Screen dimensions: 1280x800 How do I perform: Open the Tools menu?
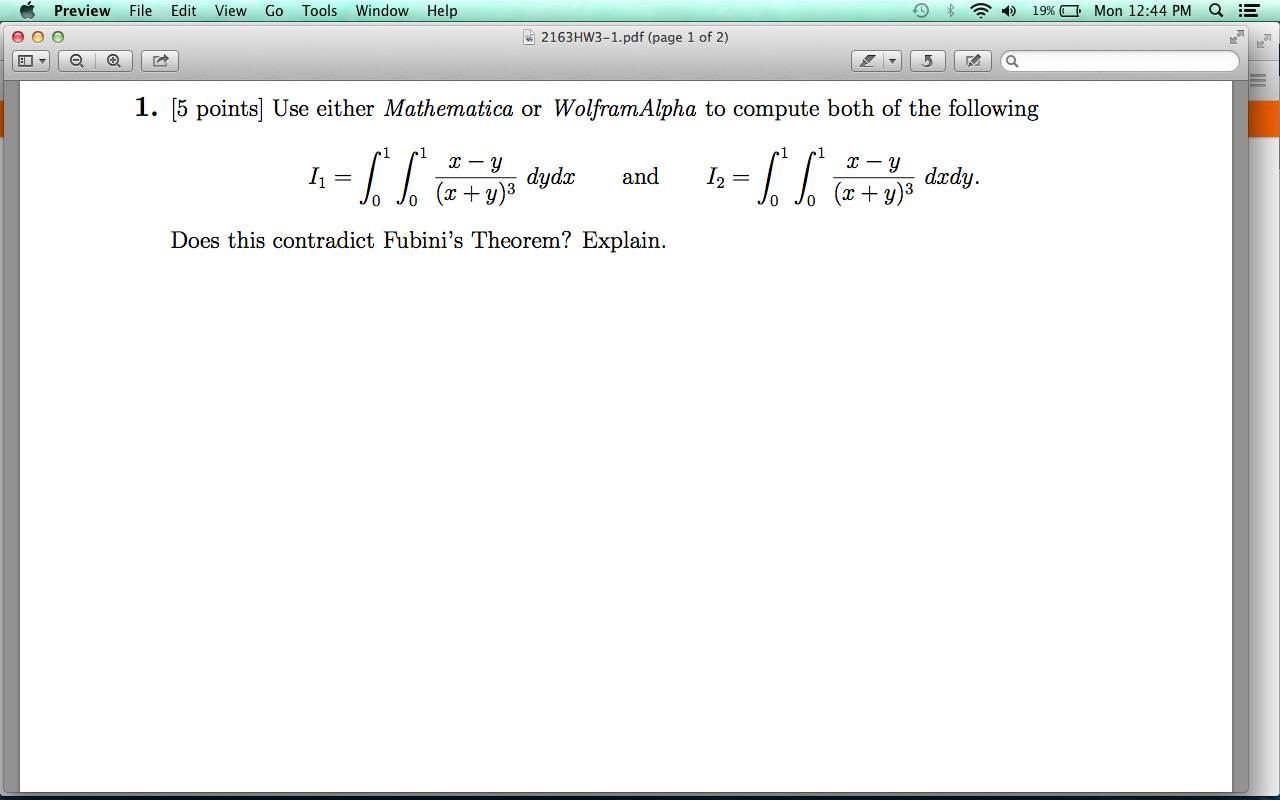point(319,11)
